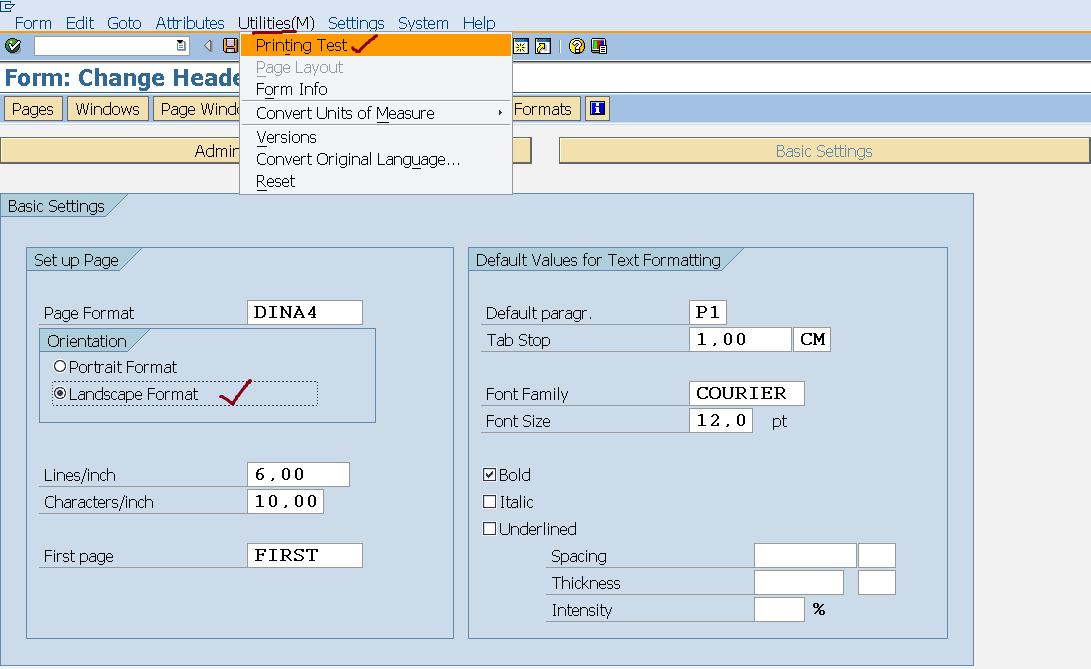Open the command field history dropdown
The width and height of the screenshot is (1091, 669).
pos(181,46)
